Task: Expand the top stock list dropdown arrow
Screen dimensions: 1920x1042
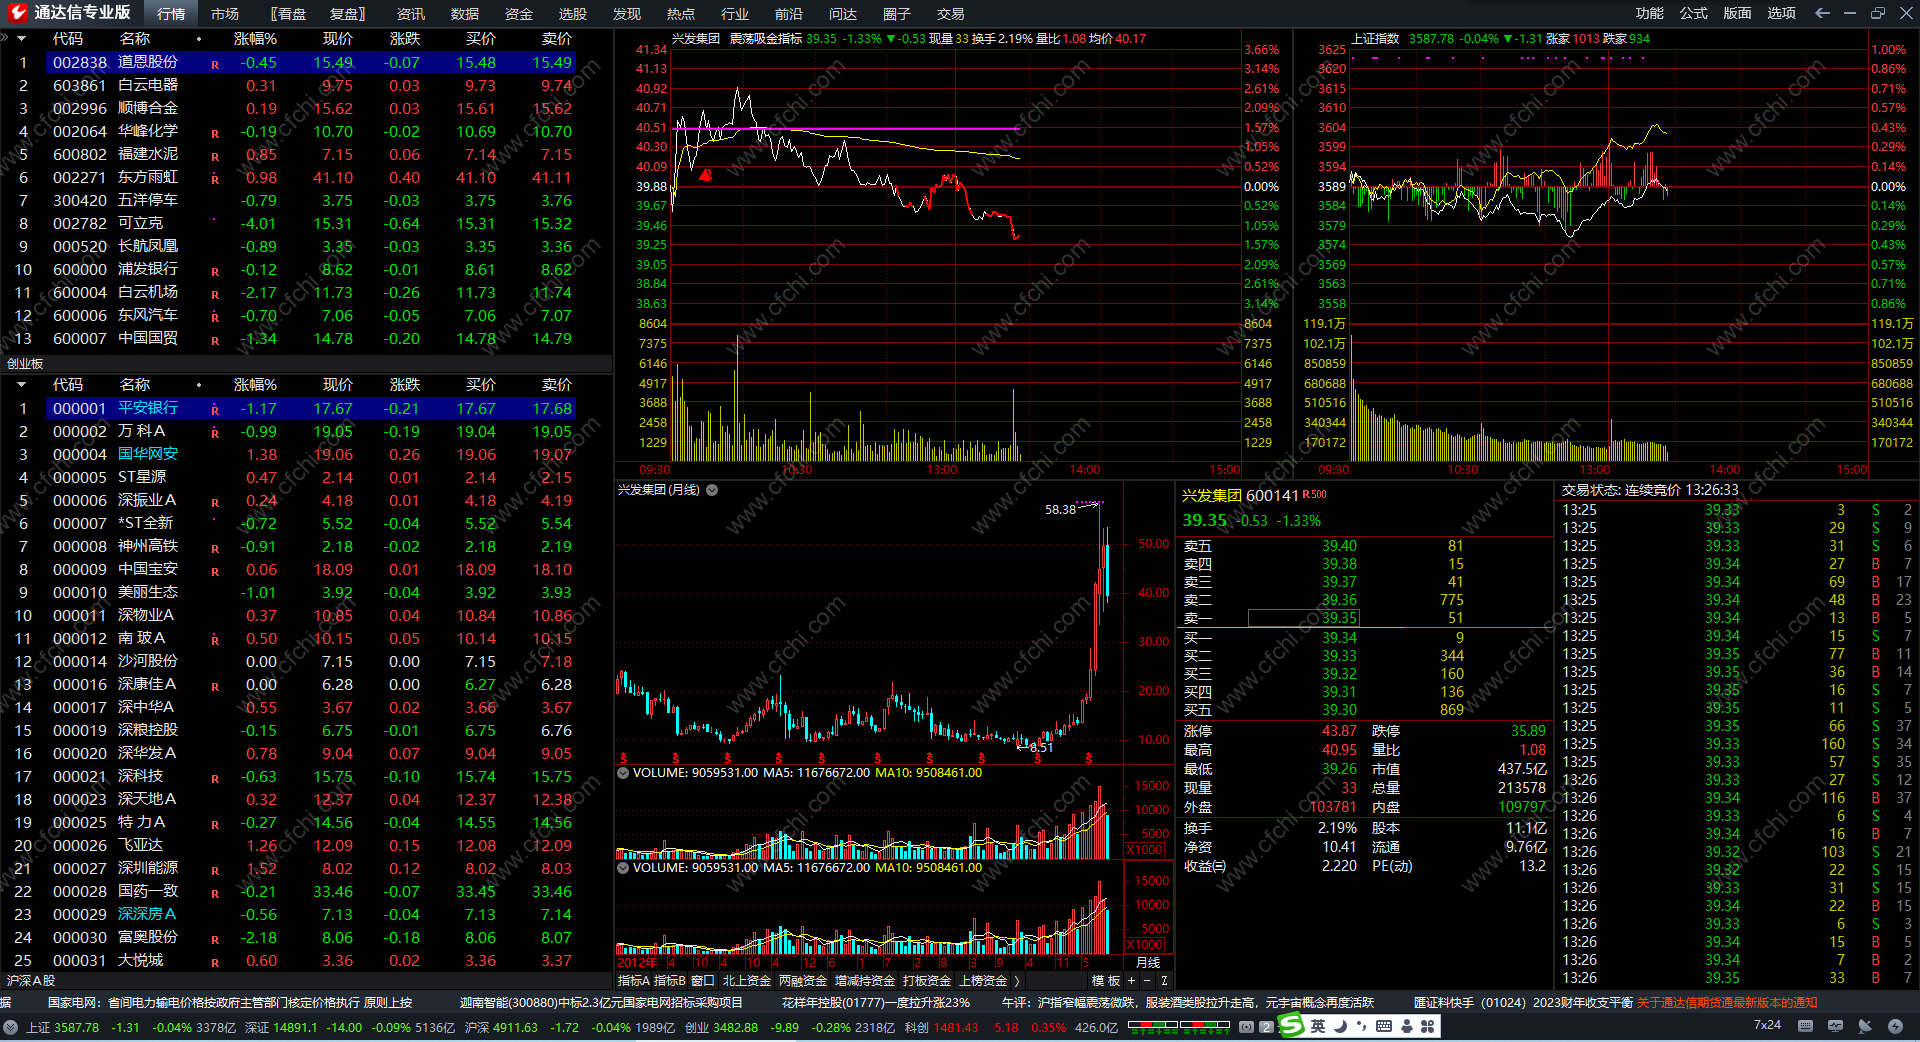Action: point(20,38)
